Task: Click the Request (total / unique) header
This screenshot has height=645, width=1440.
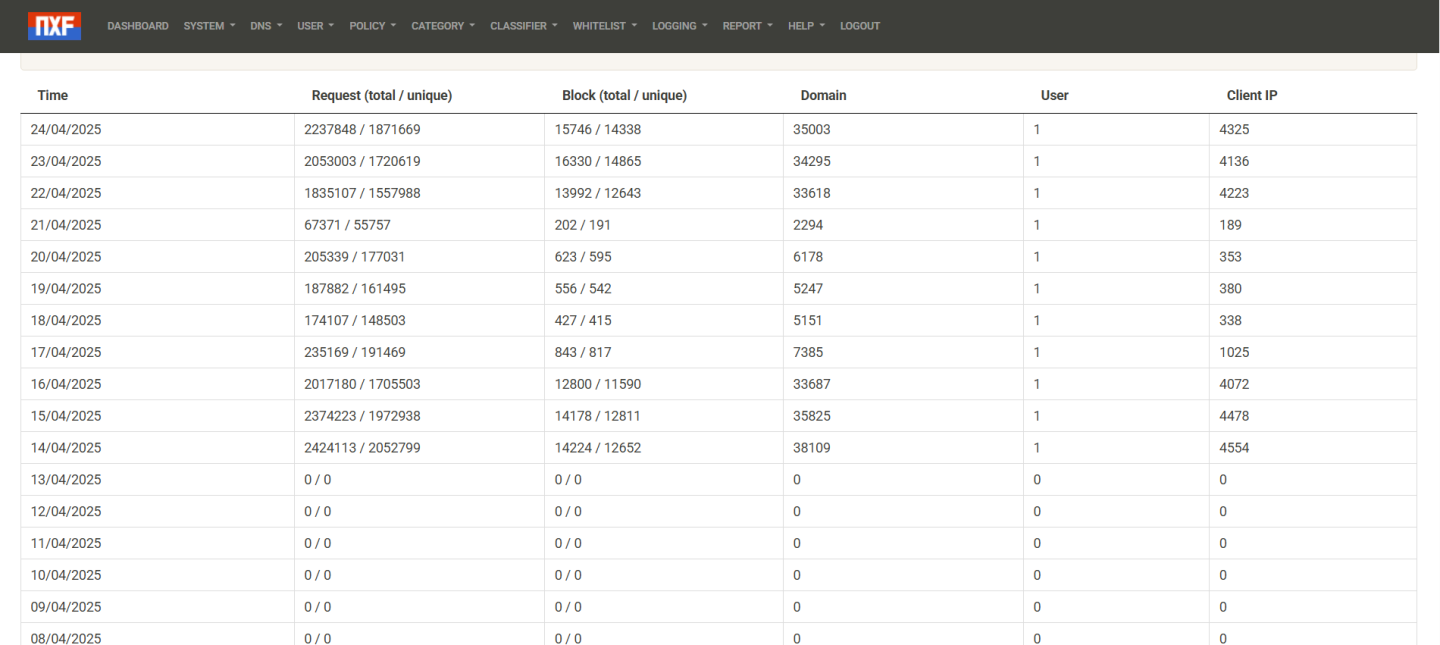Action: [x=382, y=96]
